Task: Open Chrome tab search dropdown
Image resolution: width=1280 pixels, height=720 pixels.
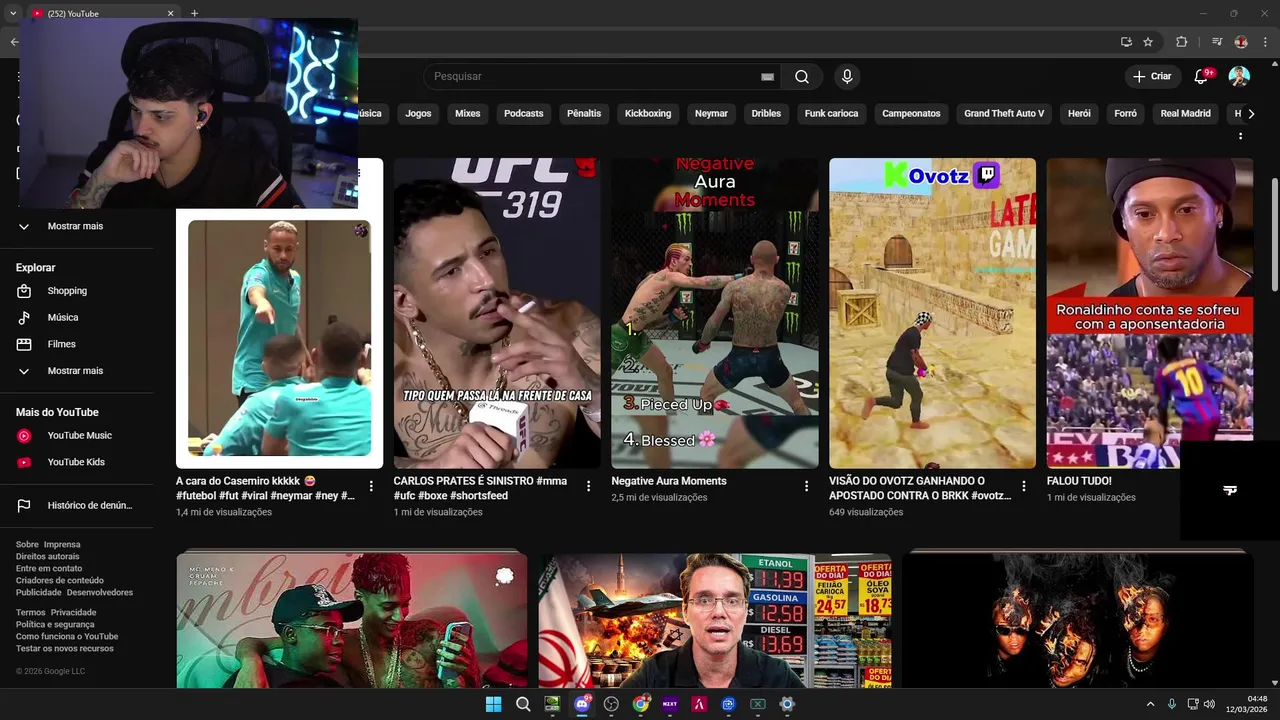Action: [13, 13]
